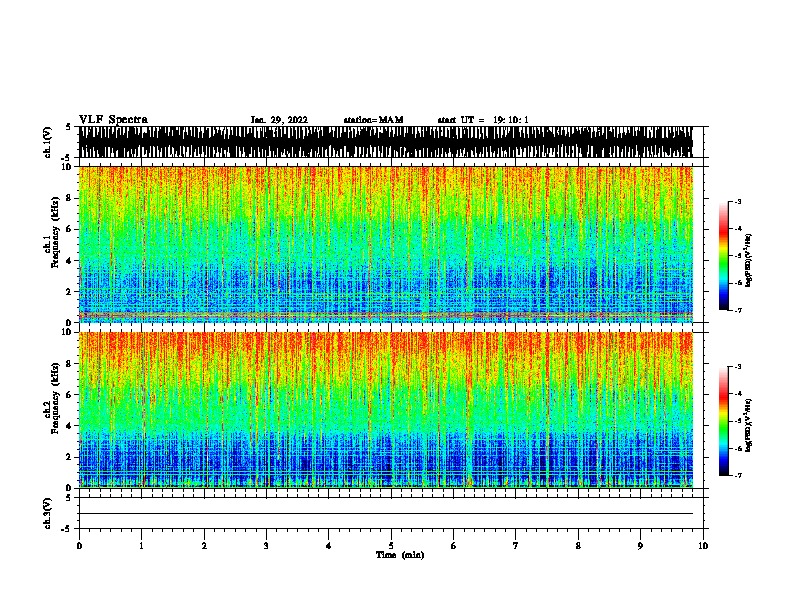Click time axis tick label "0"
The width and height of the screenshot is (792, 612).
click(x=79, y=546)
